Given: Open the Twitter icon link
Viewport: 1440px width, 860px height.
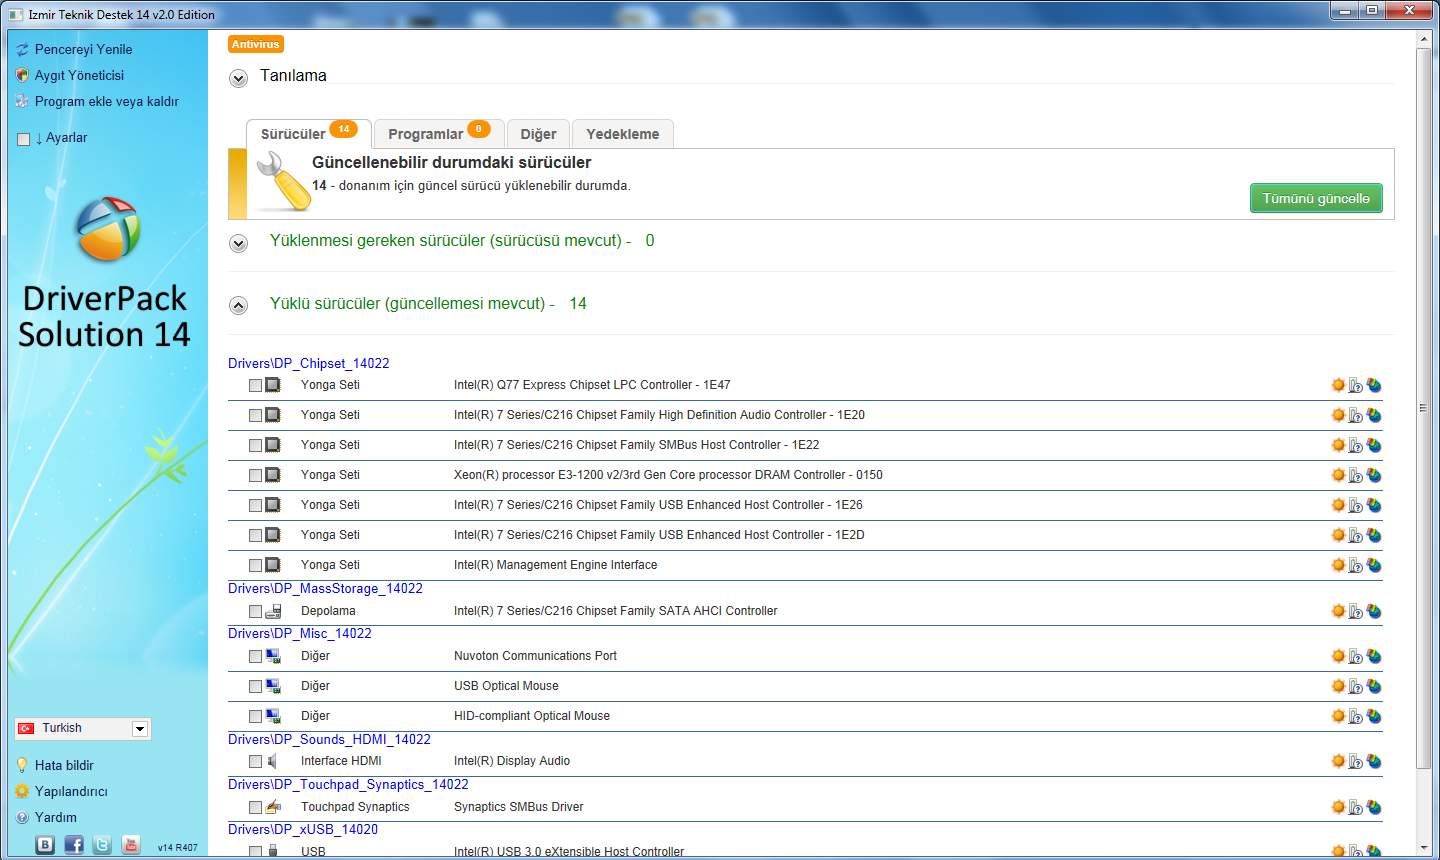Looking at the screenshot, I should (102, 845).
